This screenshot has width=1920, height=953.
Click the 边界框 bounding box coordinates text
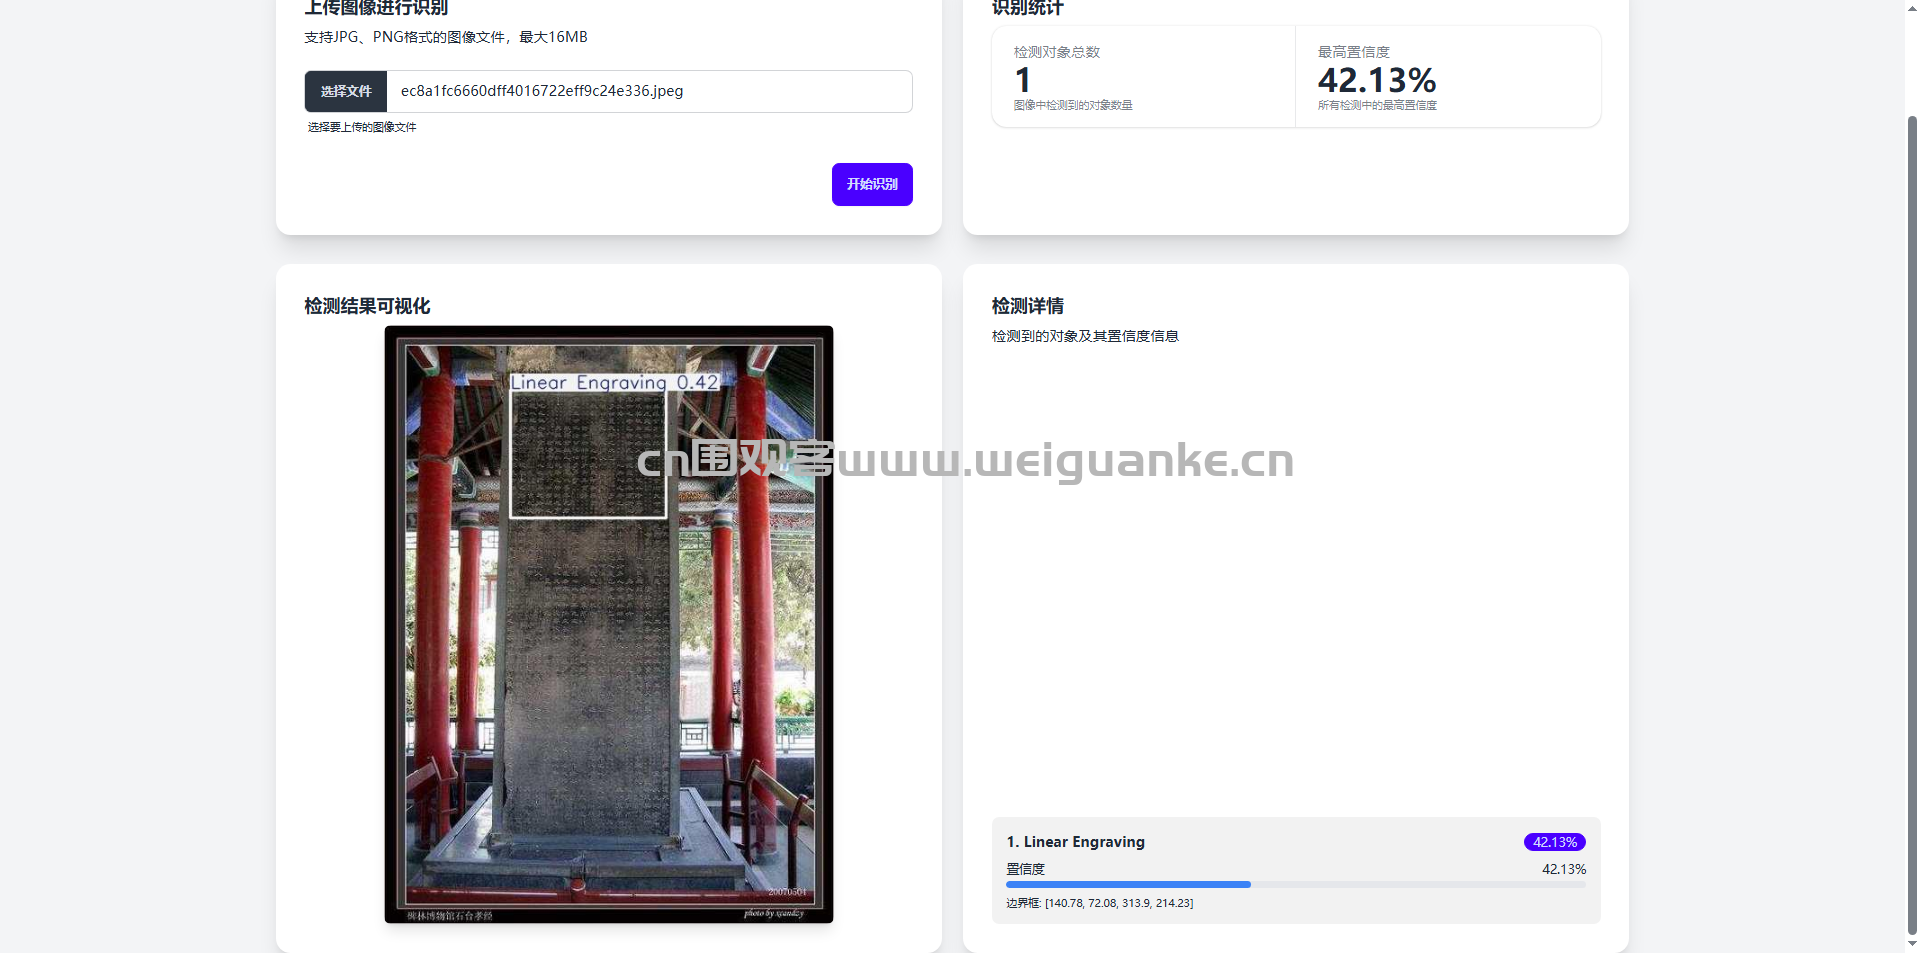pyautogui.click(x=1099, y=903)
